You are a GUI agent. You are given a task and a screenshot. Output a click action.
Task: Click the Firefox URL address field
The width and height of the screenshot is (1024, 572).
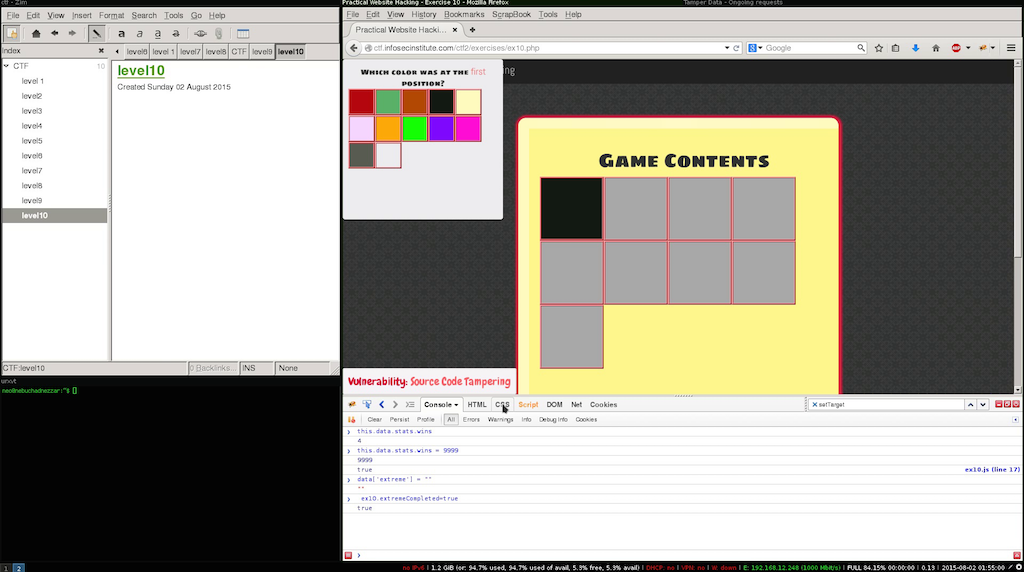click(545, 48)
